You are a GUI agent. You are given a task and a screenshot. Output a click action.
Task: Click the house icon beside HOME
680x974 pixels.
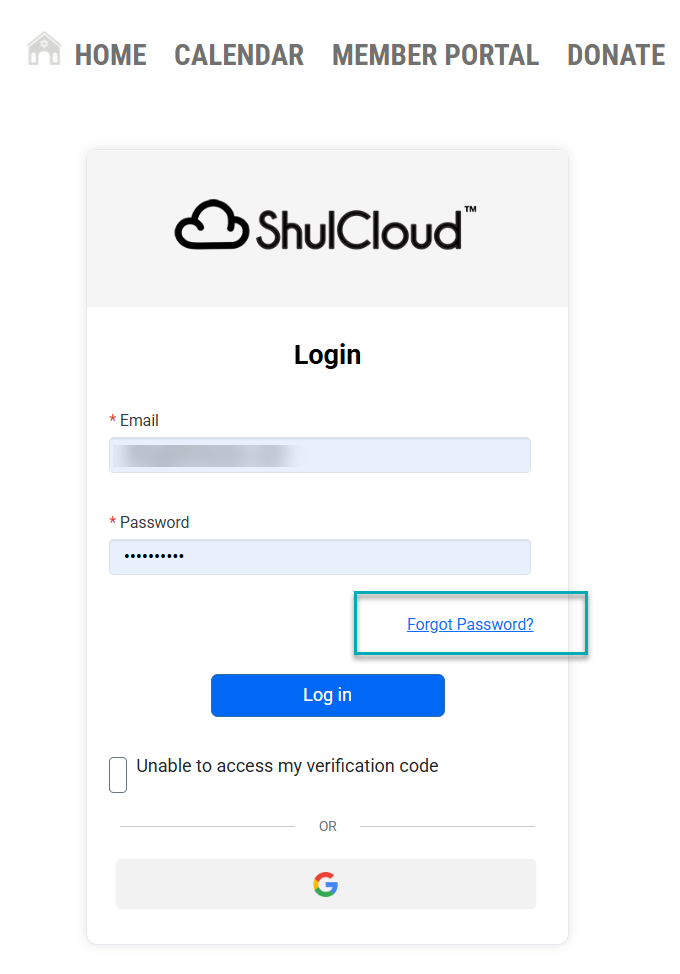tap(44, 49)
